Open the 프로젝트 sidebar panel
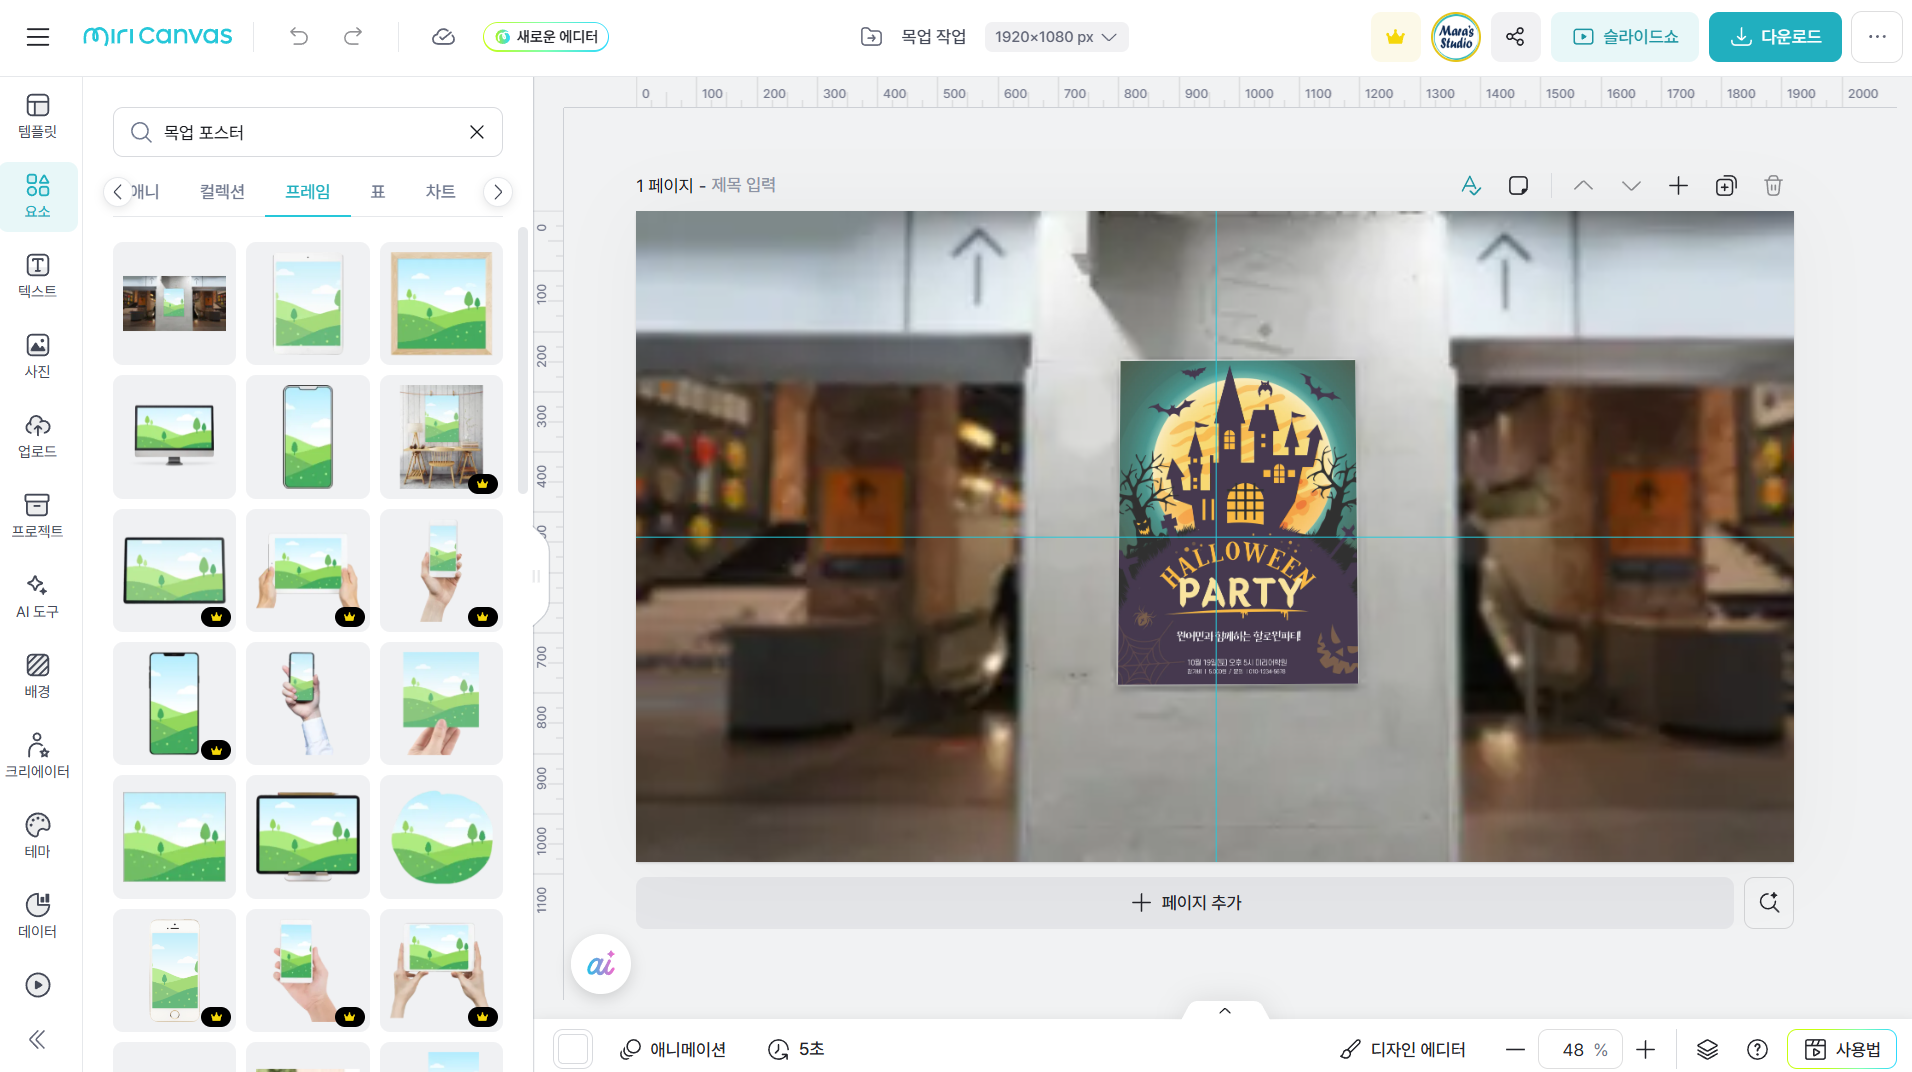This screenshot has height=1072, width=1912. (x=38, y=517)
